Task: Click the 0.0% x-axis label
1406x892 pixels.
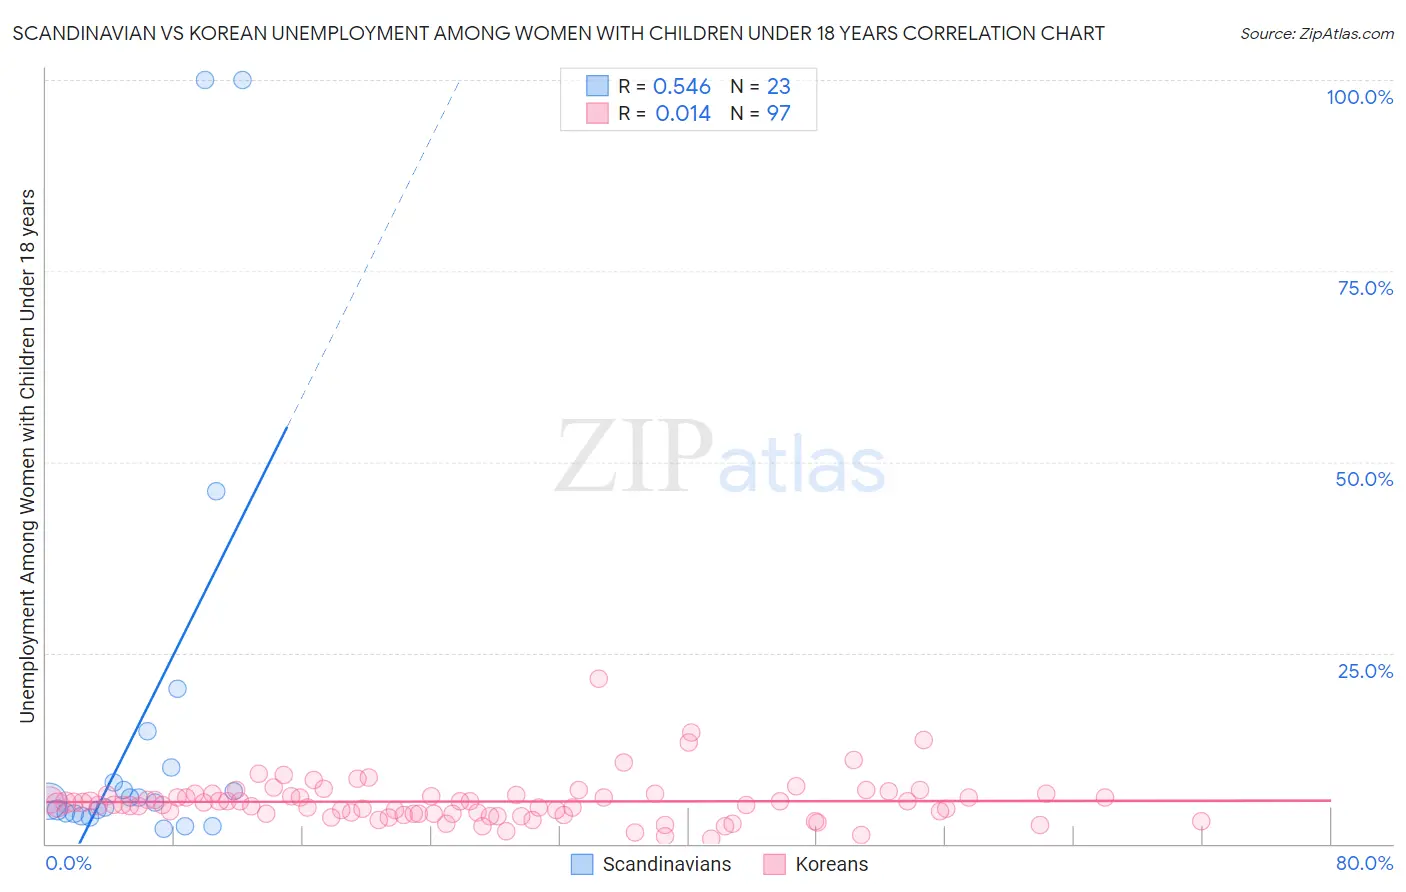Action: click(69, 863)
